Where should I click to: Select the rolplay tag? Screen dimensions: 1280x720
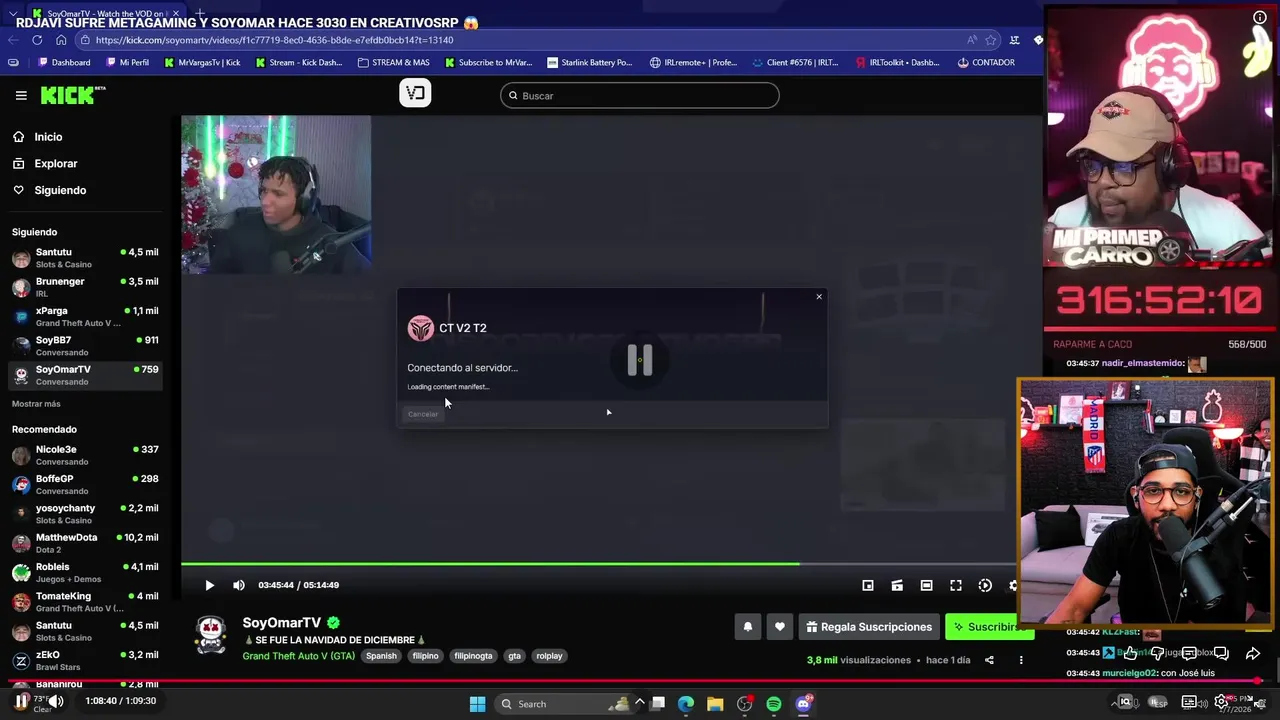549,656
